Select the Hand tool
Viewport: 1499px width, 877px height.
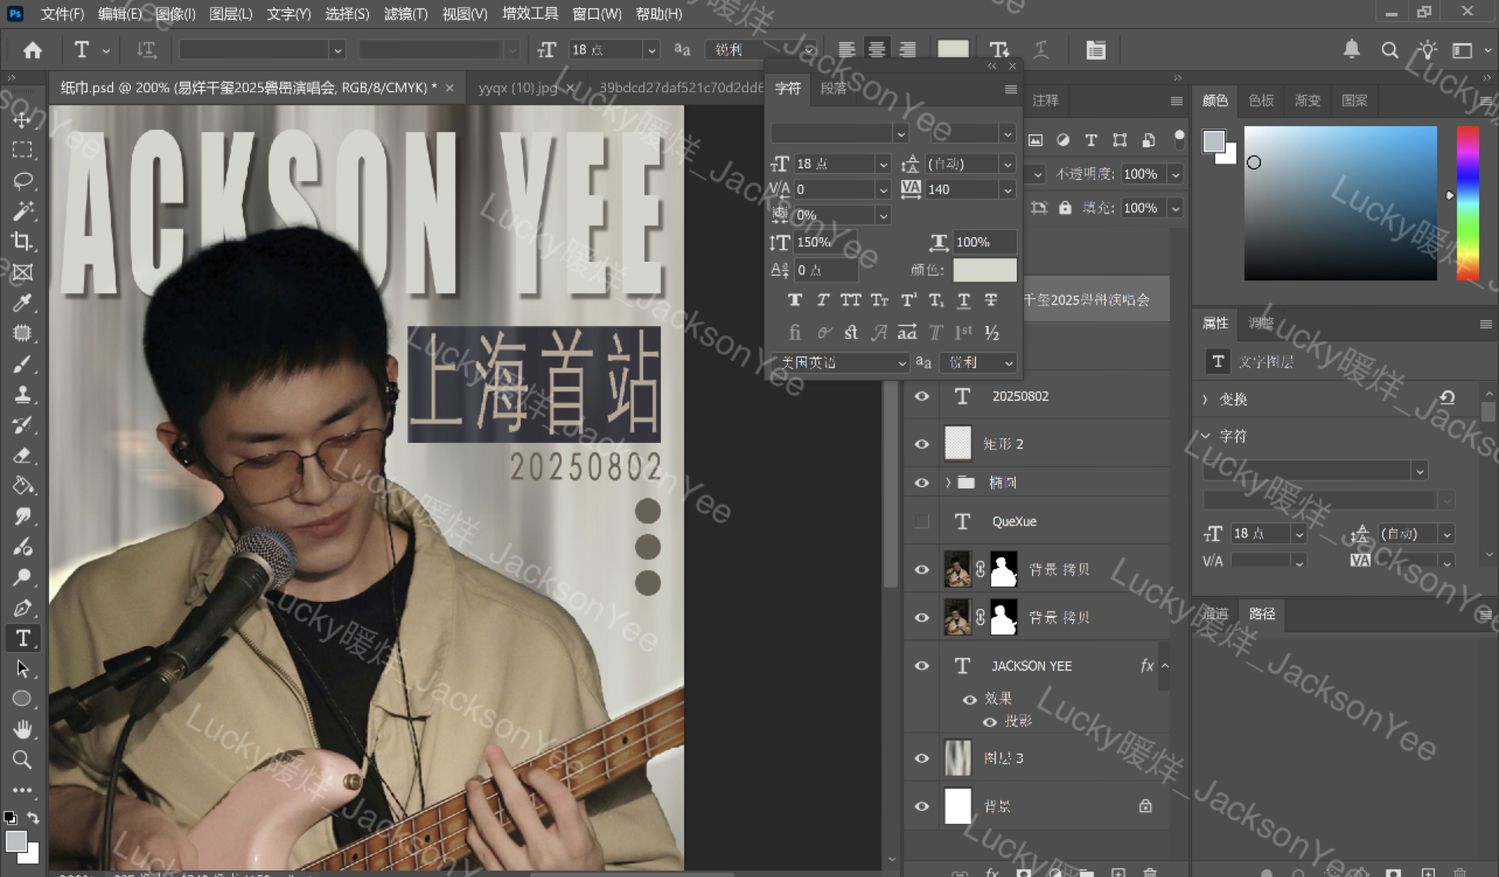pyautogui.click(x=22, y=730)
